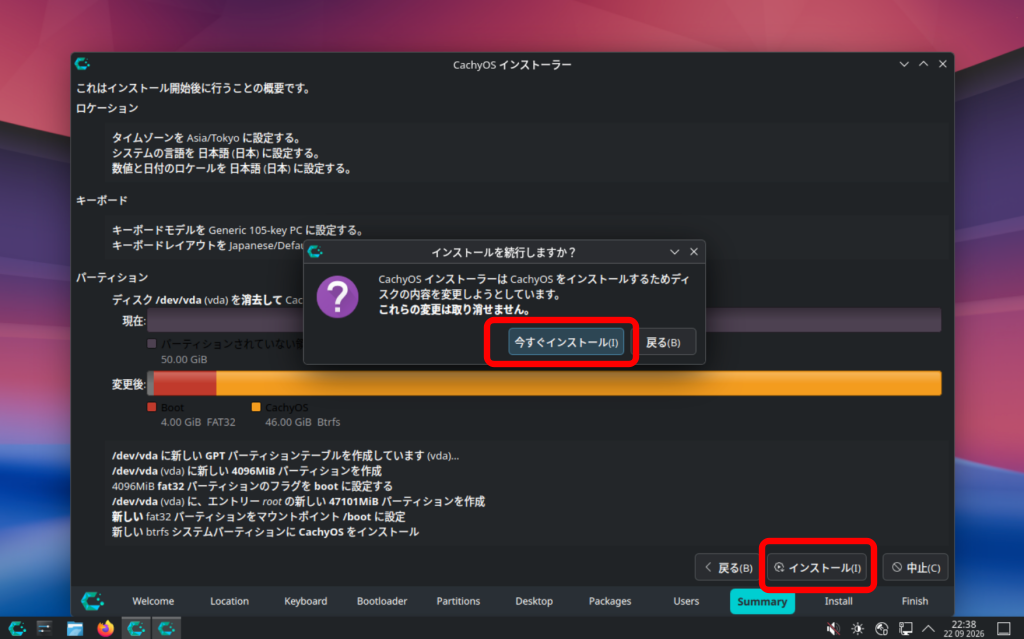This screenshot has width=1024, height=639.
Task: Click the purple question mark dialog icon
Action: (x=337, y=297)
